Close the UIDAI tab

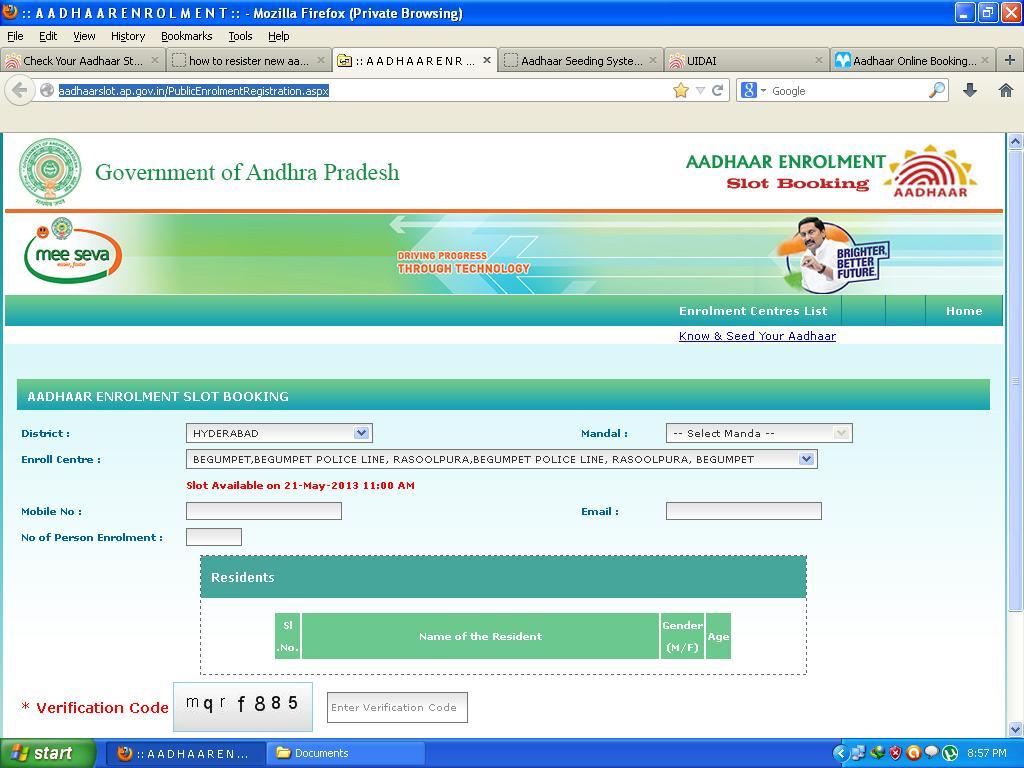[818, 60]
